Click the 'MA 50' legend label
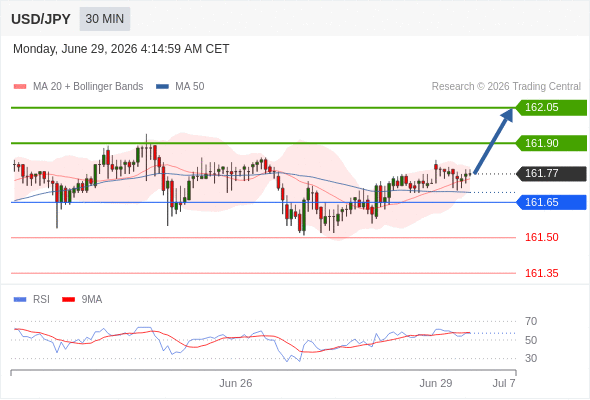Screen dimensions: 590x400 coord(190,87)
